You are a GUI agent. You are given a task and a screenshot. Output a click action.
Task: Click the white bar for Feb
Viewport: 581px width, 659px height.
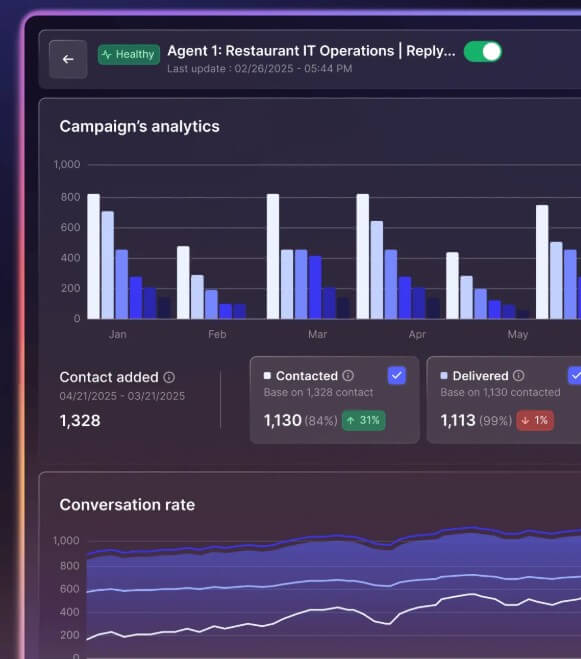(x=183, y=282)
